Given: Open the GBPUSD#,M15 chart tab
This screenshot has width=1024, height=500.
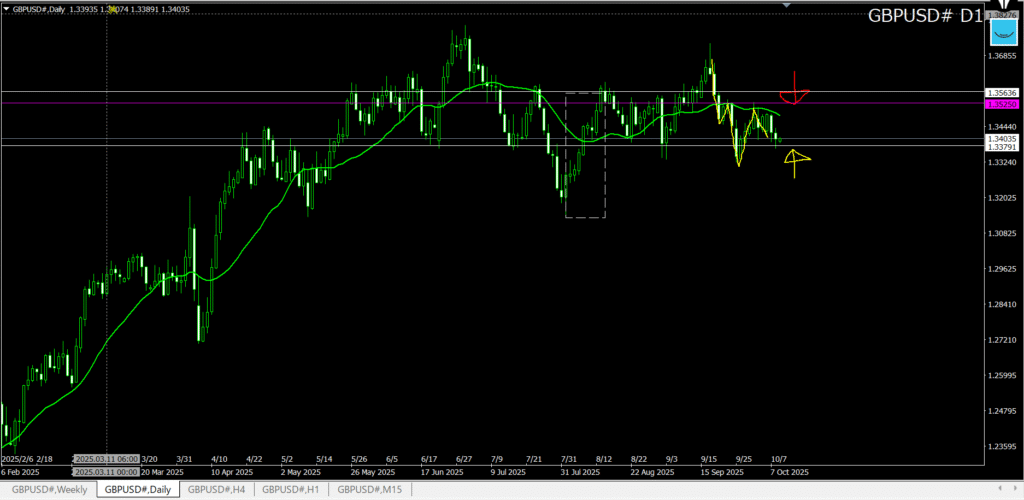Looking at the screenshot, I should click(x=370, y=489).
